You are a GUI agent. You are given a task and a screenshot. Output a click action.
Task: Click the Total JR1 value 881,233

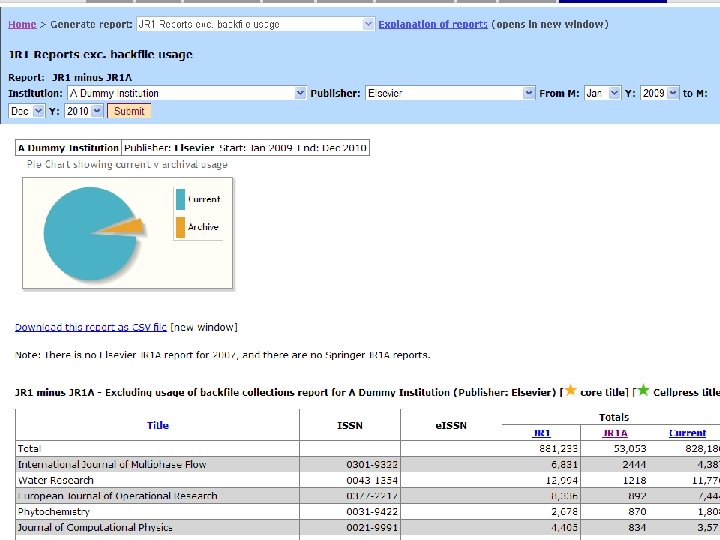tap(558, 449)
